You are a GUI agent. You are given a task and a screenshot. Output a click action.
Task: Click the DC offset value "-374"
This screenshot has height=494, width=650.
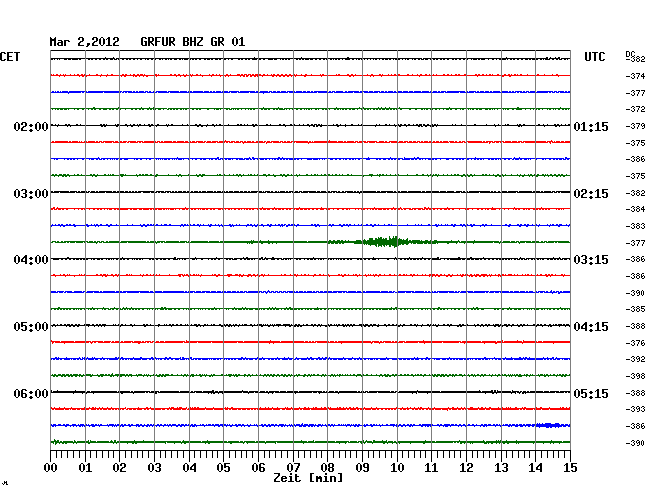[635, 76]
